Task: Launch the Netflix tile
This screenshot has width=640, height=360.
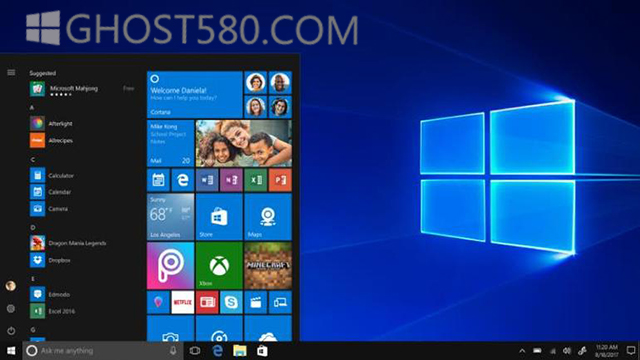Action: pyautogui.click(x=182, y=302)
